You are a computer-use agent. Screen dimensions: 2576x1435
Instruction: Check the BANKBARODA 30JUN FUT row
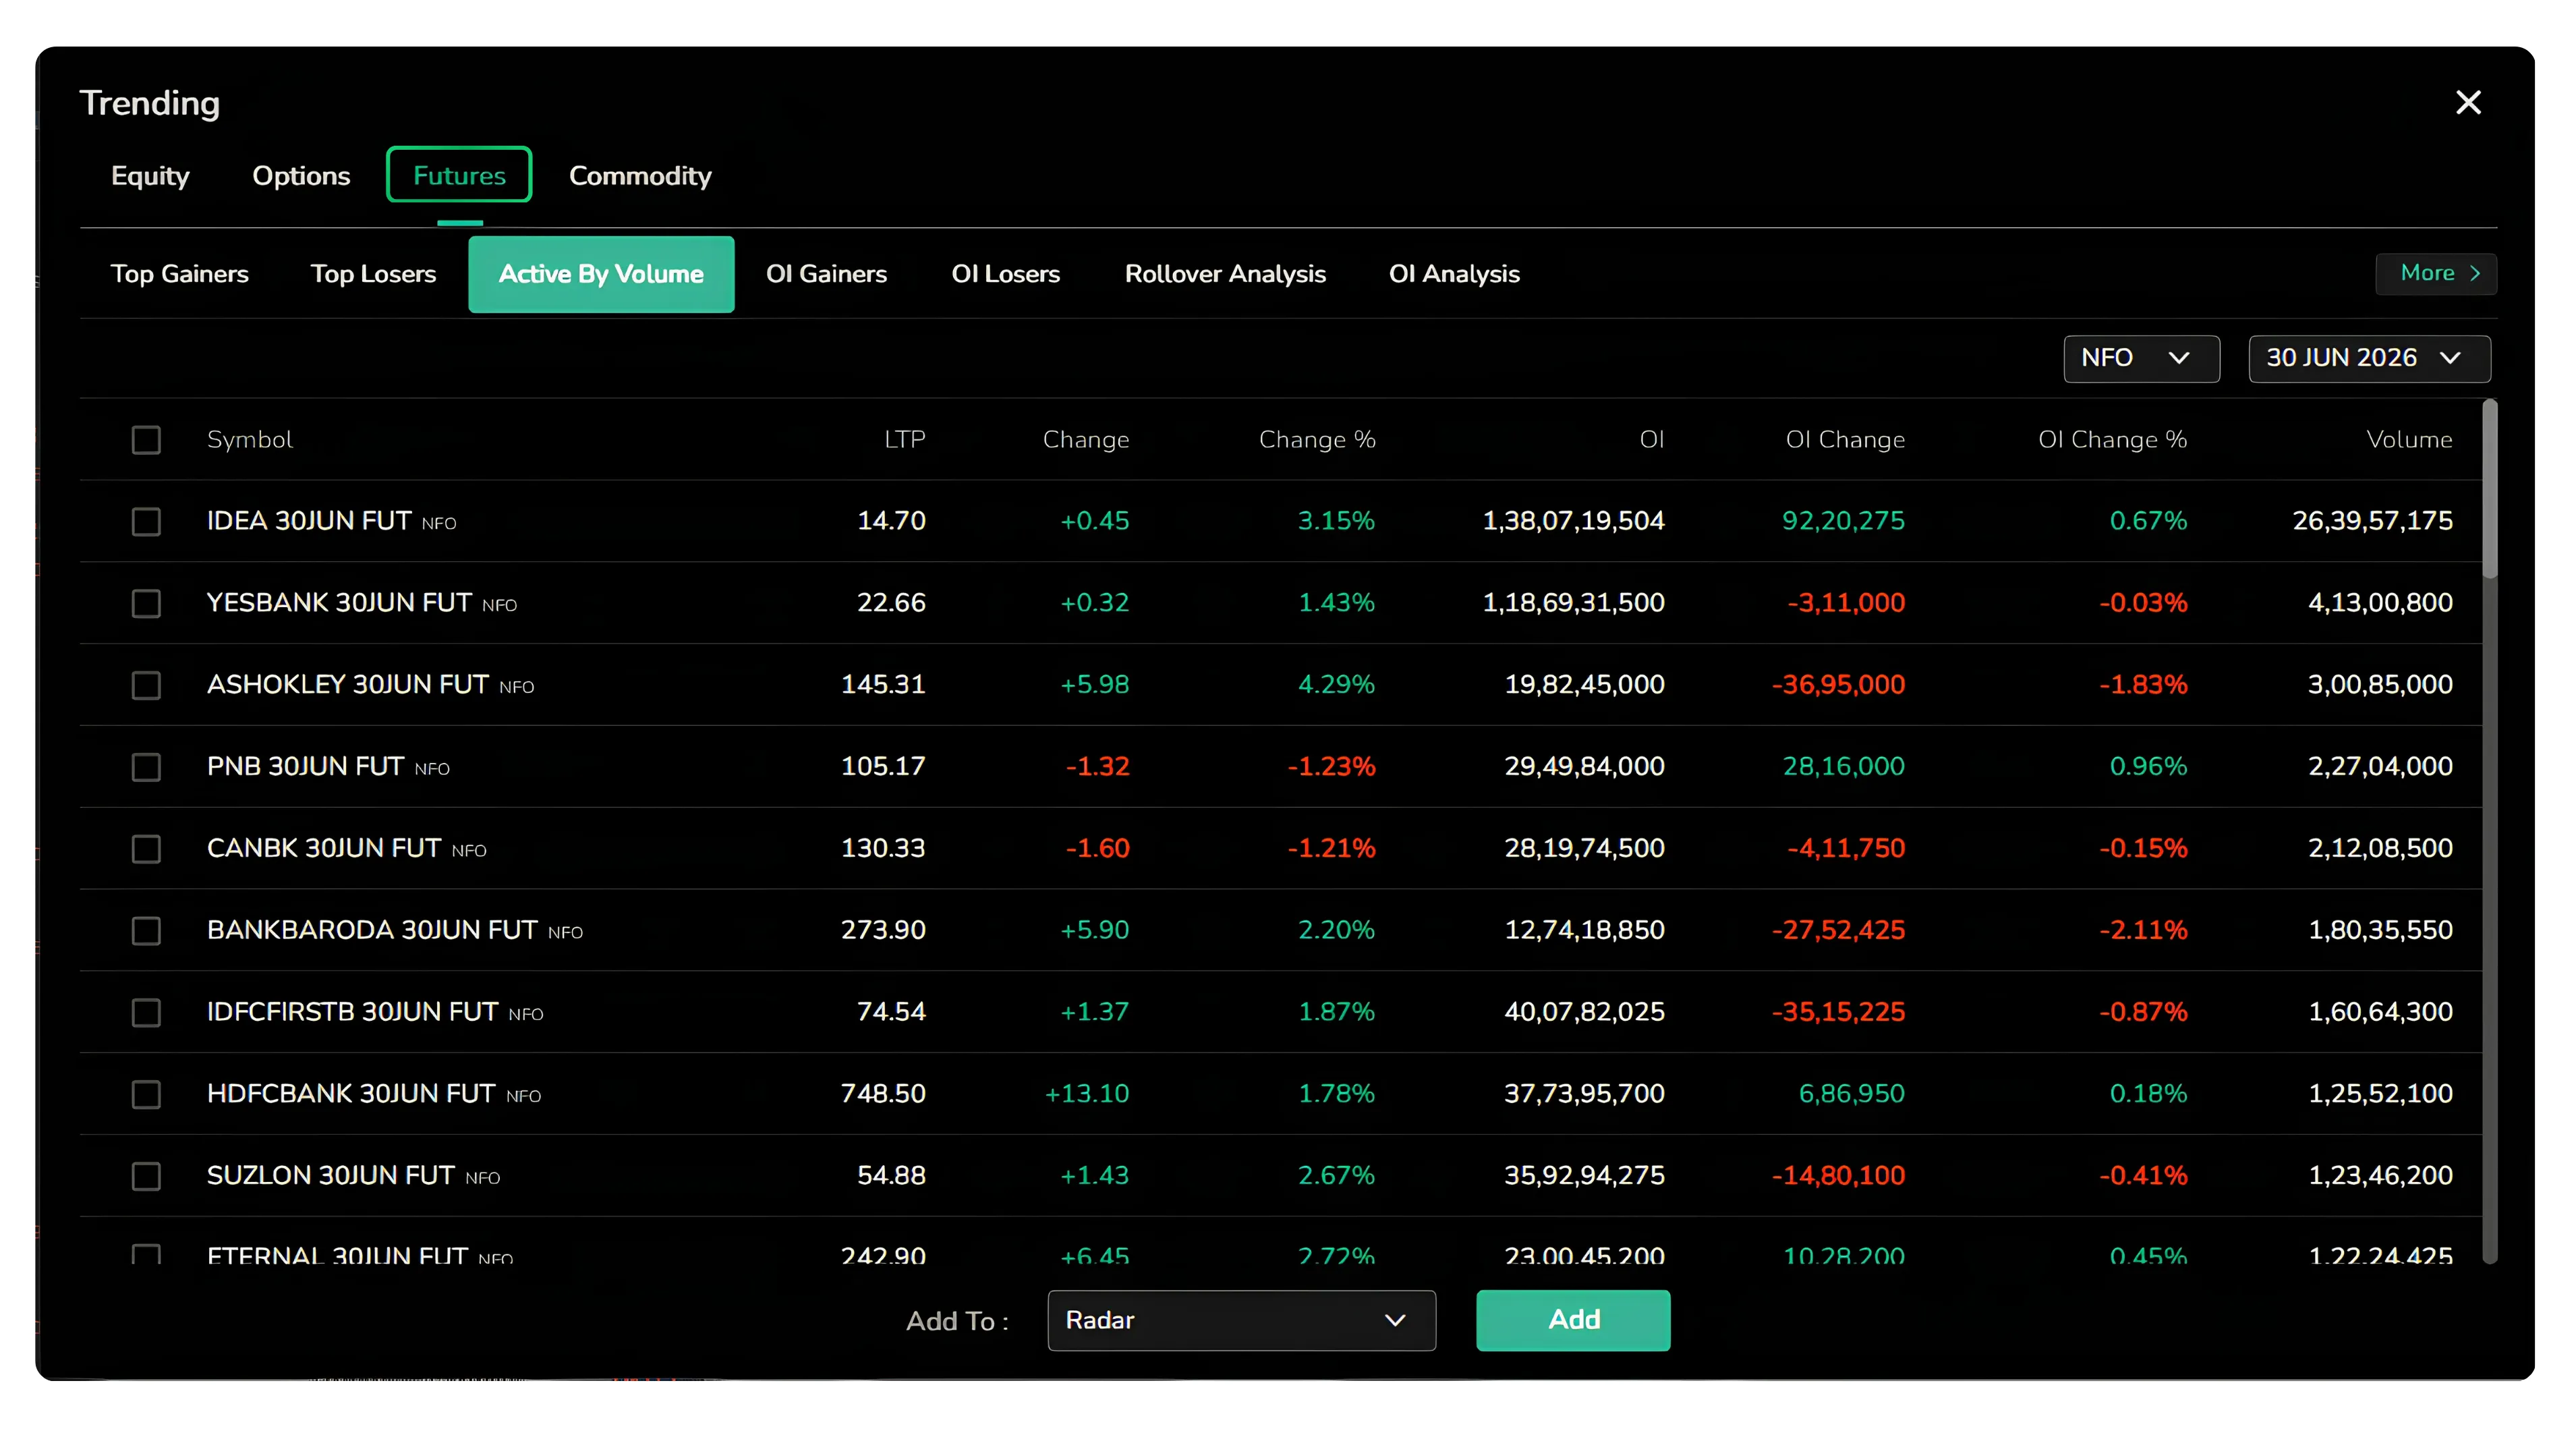click(146, 931)
